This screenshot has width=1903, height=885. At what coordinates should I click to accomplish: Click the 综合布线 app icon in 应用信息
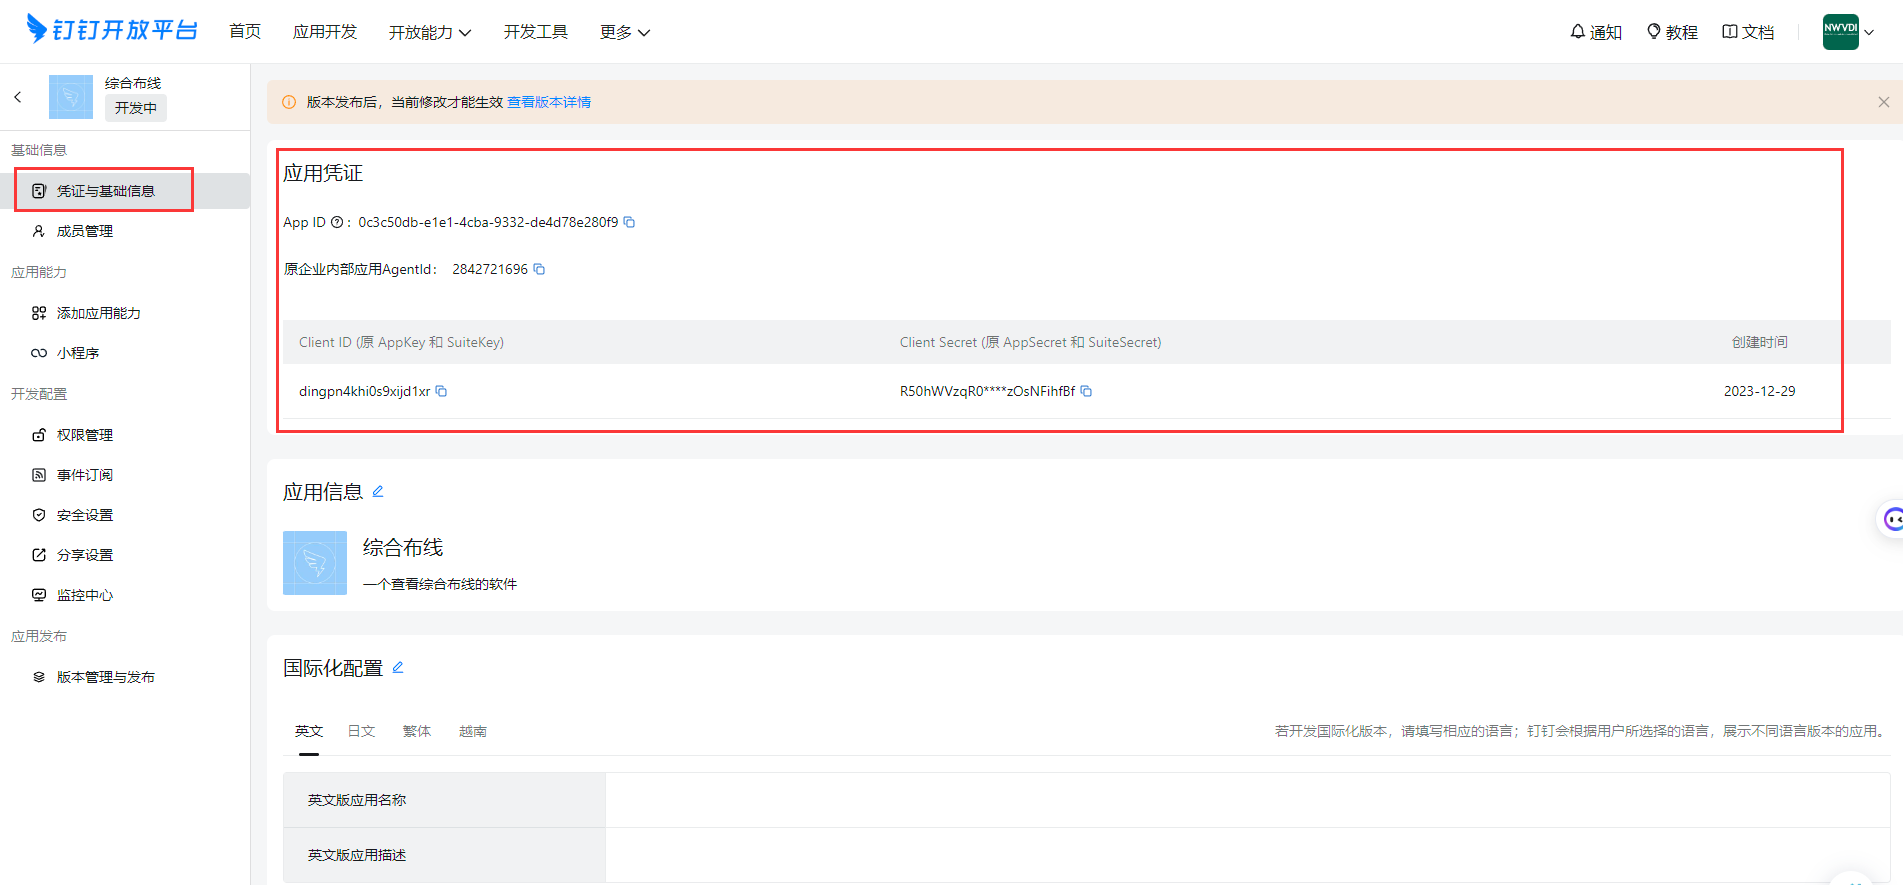point(315,563)
